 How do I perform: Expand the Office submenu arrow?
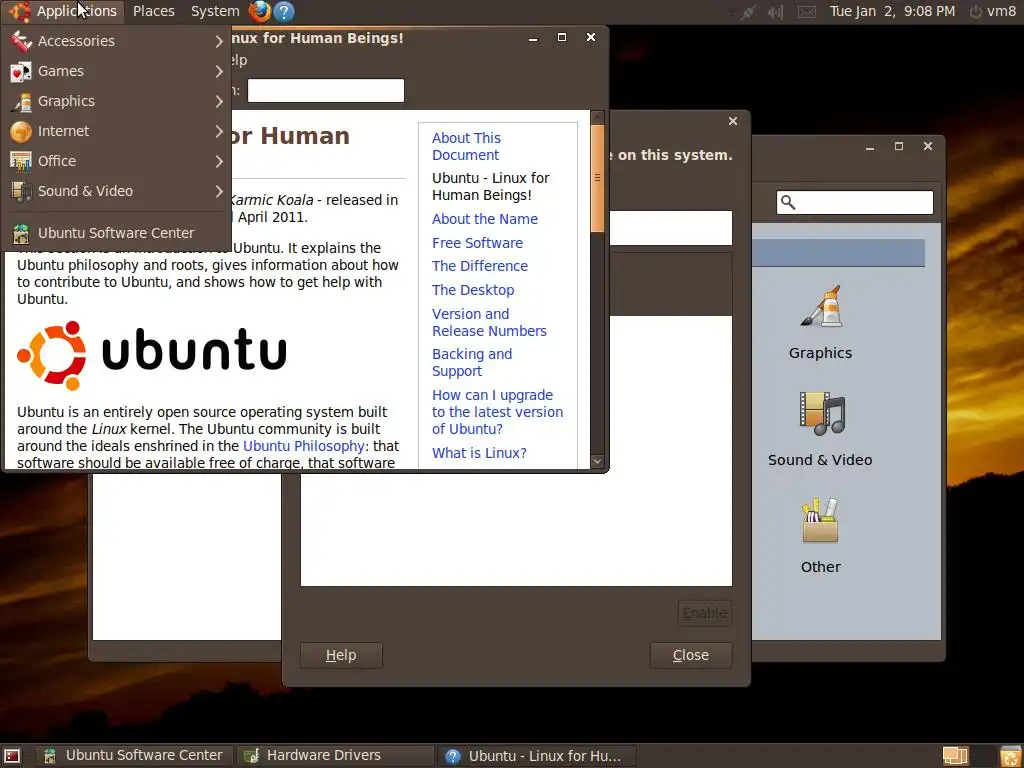(219, 161)
